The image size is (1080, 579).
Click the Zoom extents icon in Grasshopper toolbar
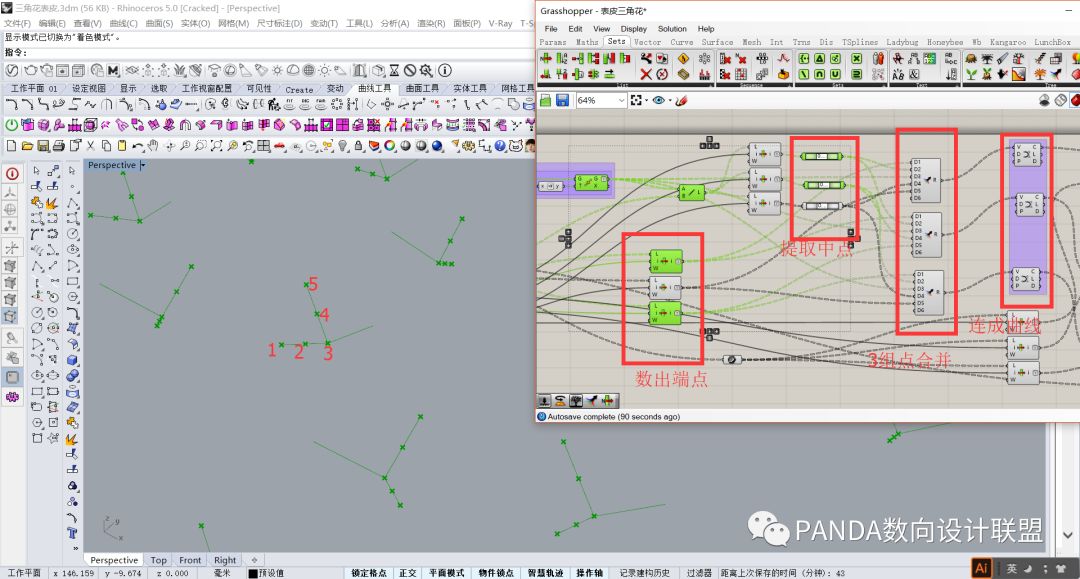[636, 101]
